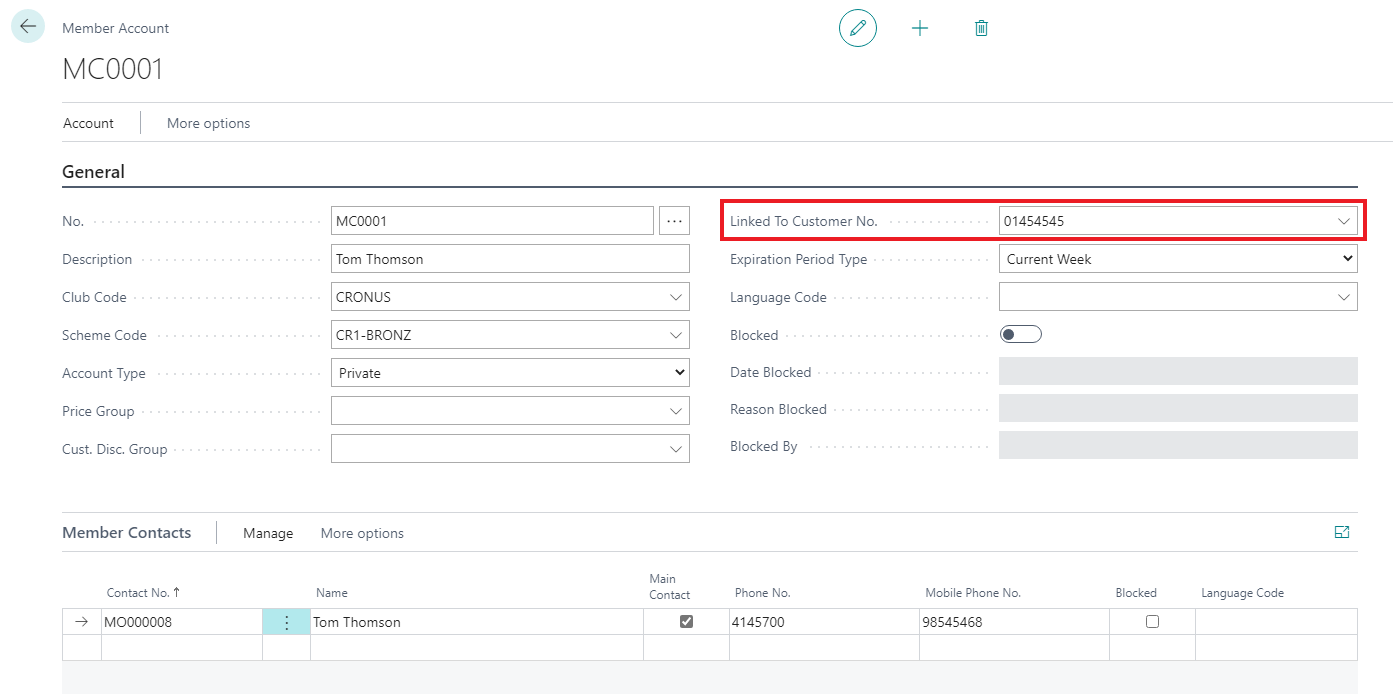The image size is (1393, 694).
Task: Check Blocked checkbox in contact row
Action: pos(1152,621)
